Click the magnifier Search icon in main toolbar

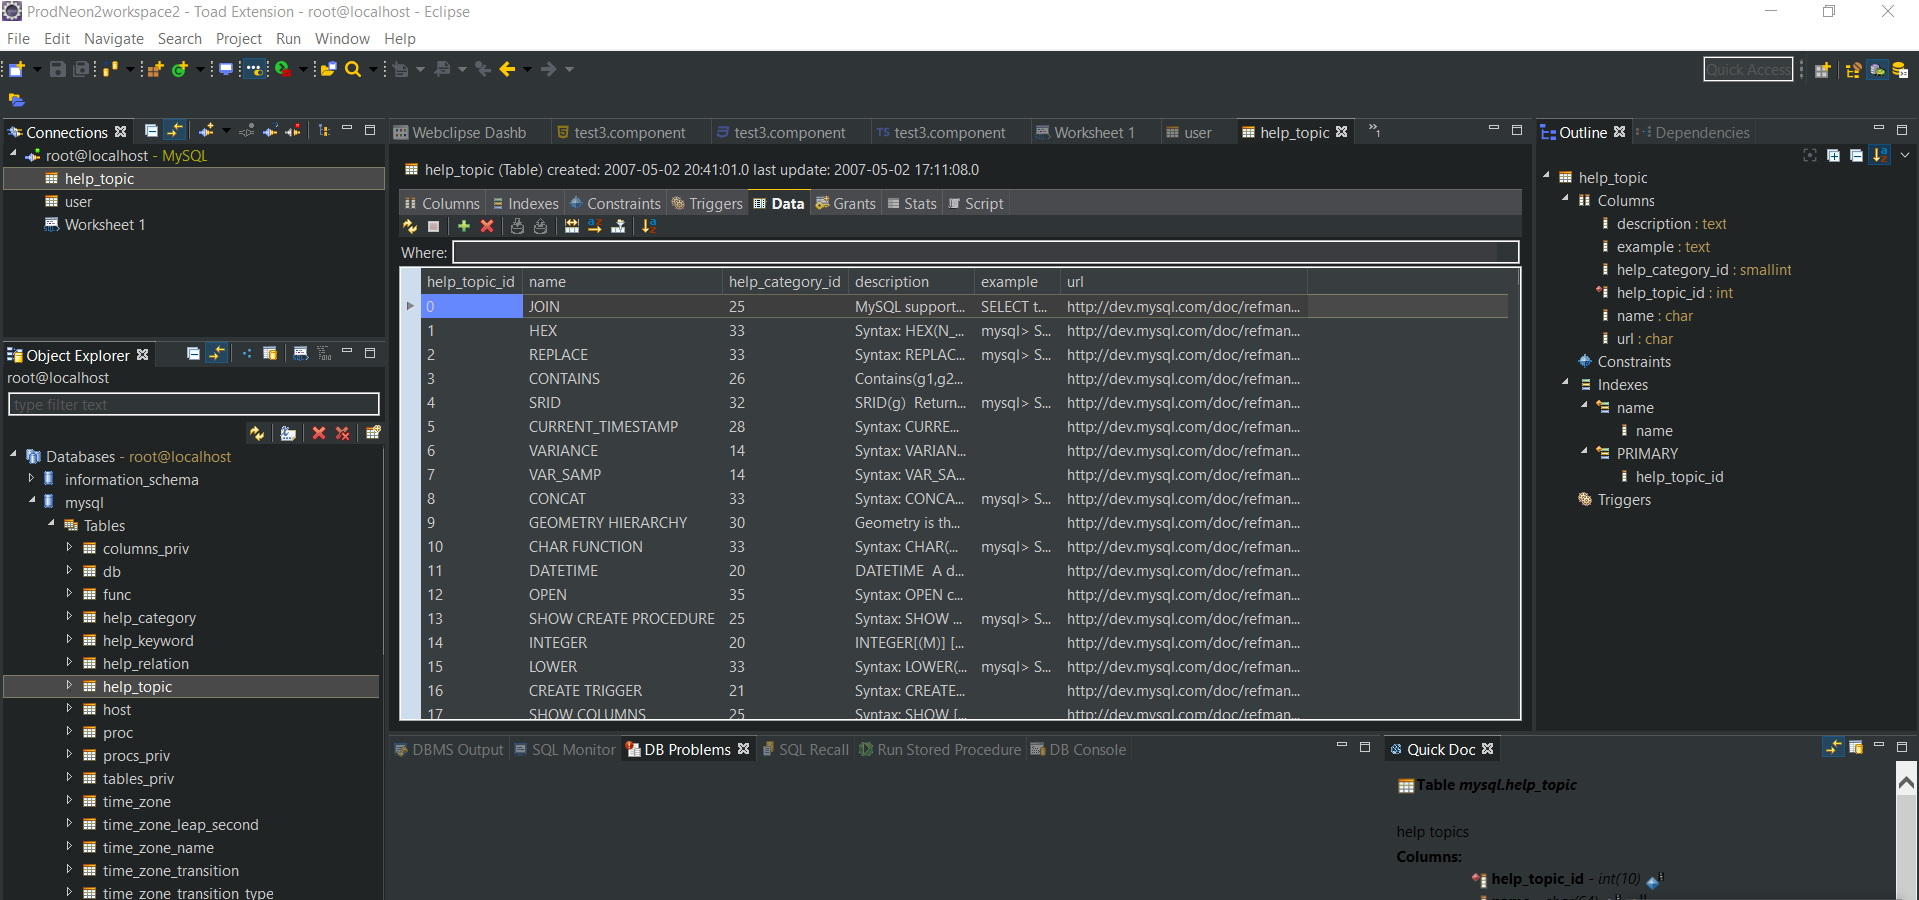353,69
